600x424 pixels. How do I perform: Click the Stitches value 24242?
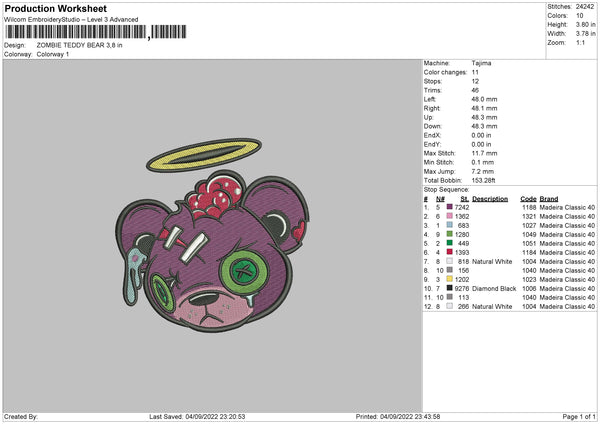click(x=585, y=7)
